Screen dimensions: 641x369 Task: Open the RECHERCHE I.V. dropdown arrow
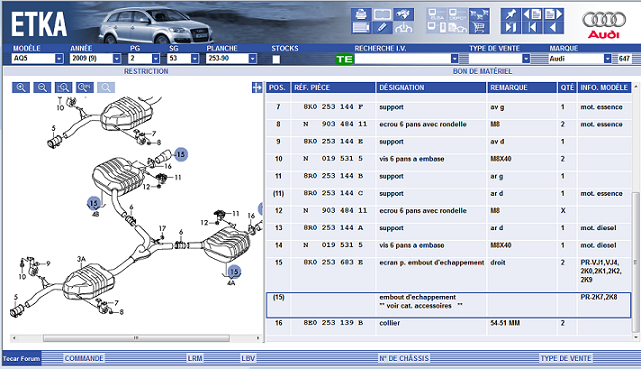pyautogui.click(x=455, y=59)
